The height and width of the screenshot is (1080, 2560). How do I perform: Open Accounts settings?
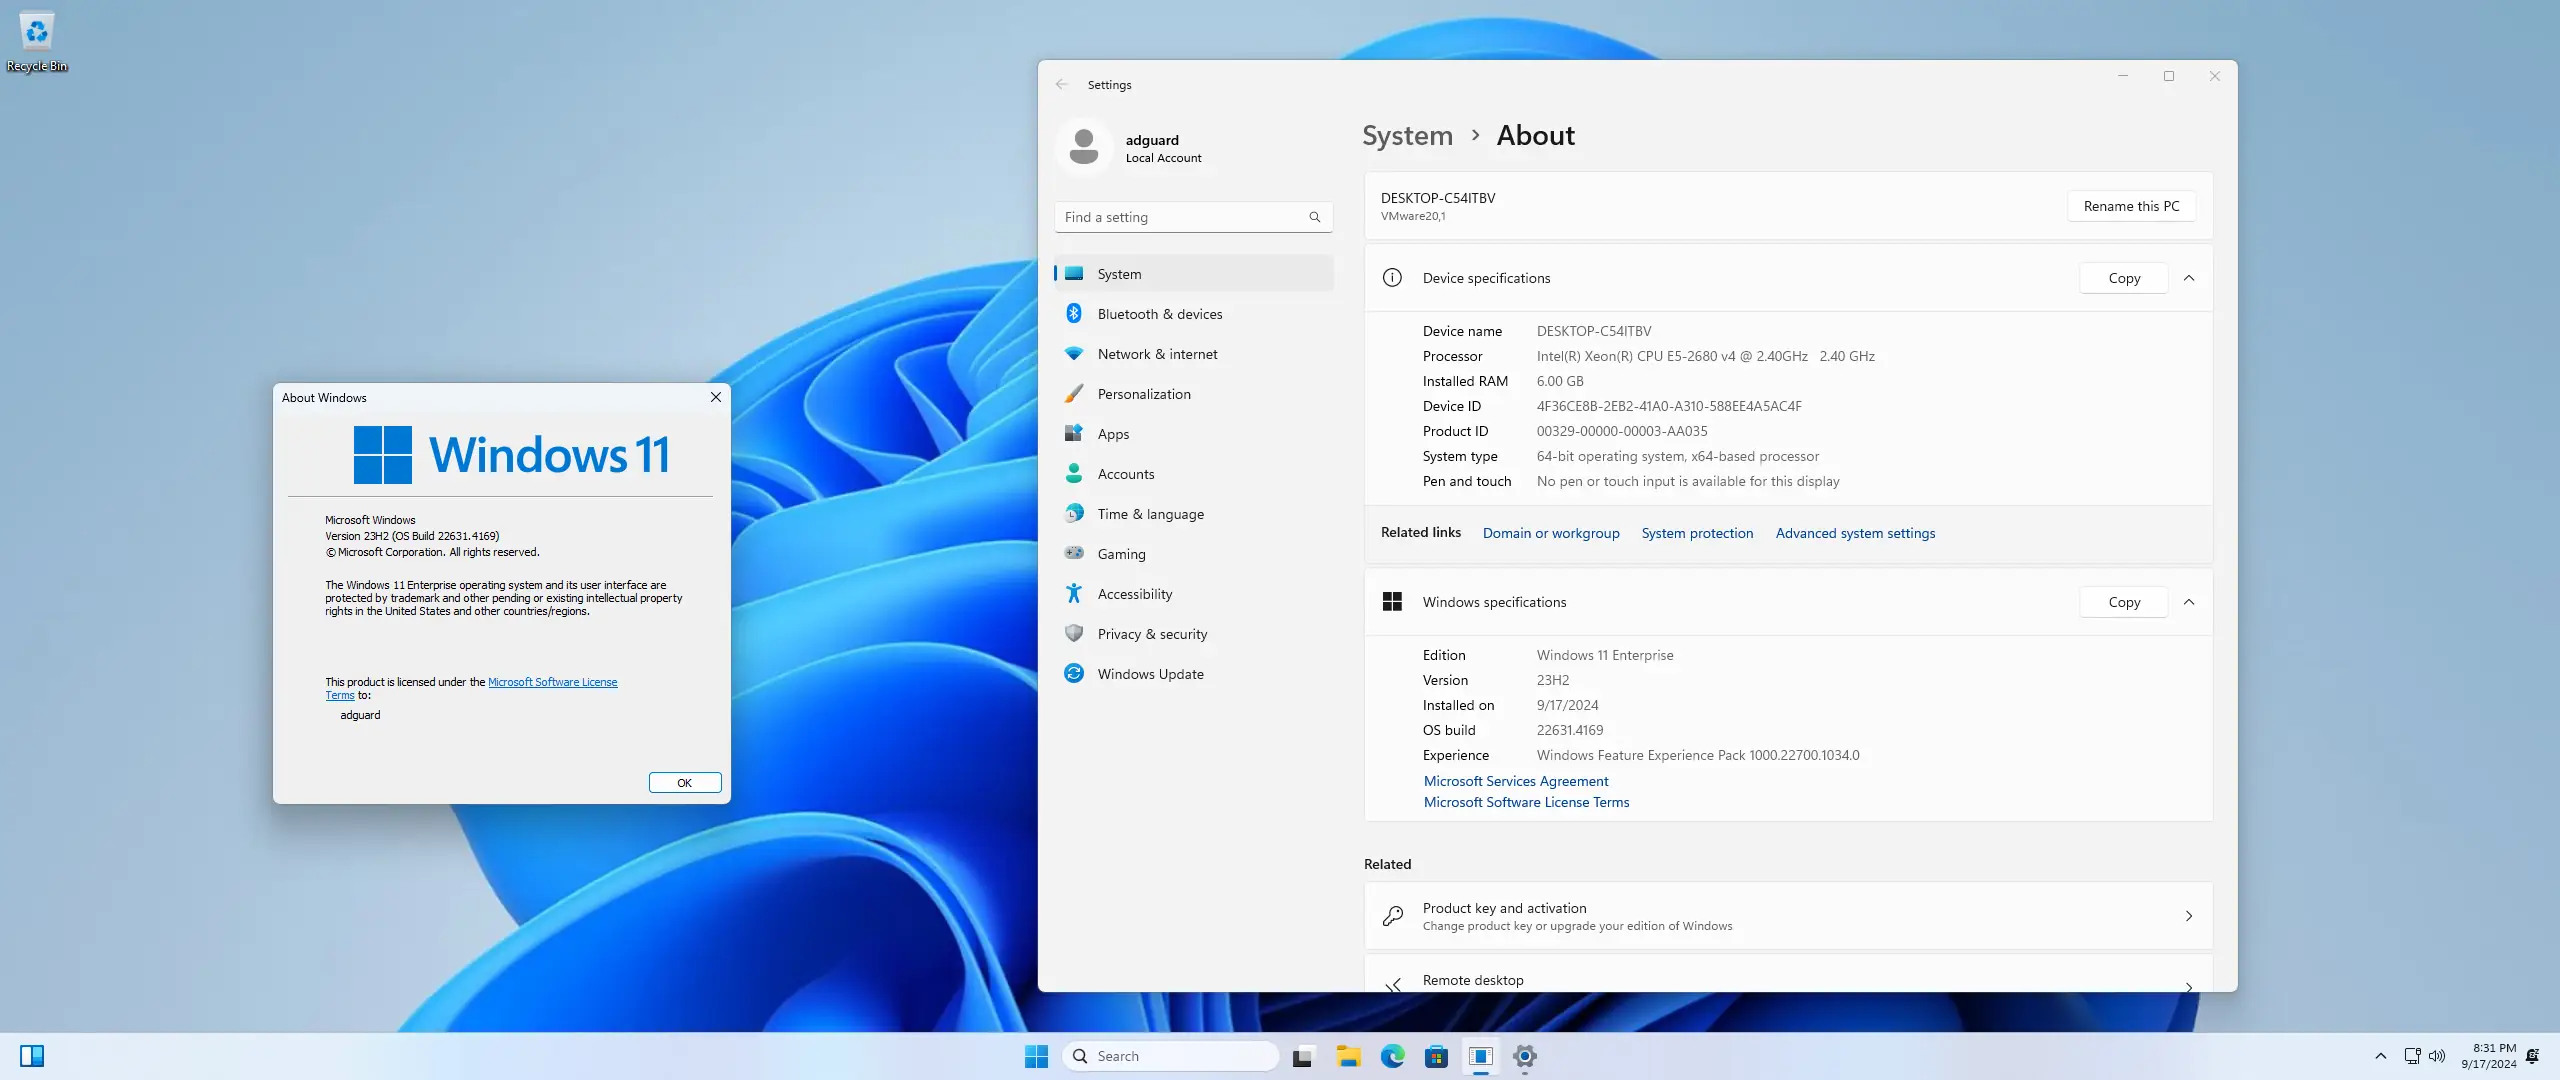(1125, 473)
